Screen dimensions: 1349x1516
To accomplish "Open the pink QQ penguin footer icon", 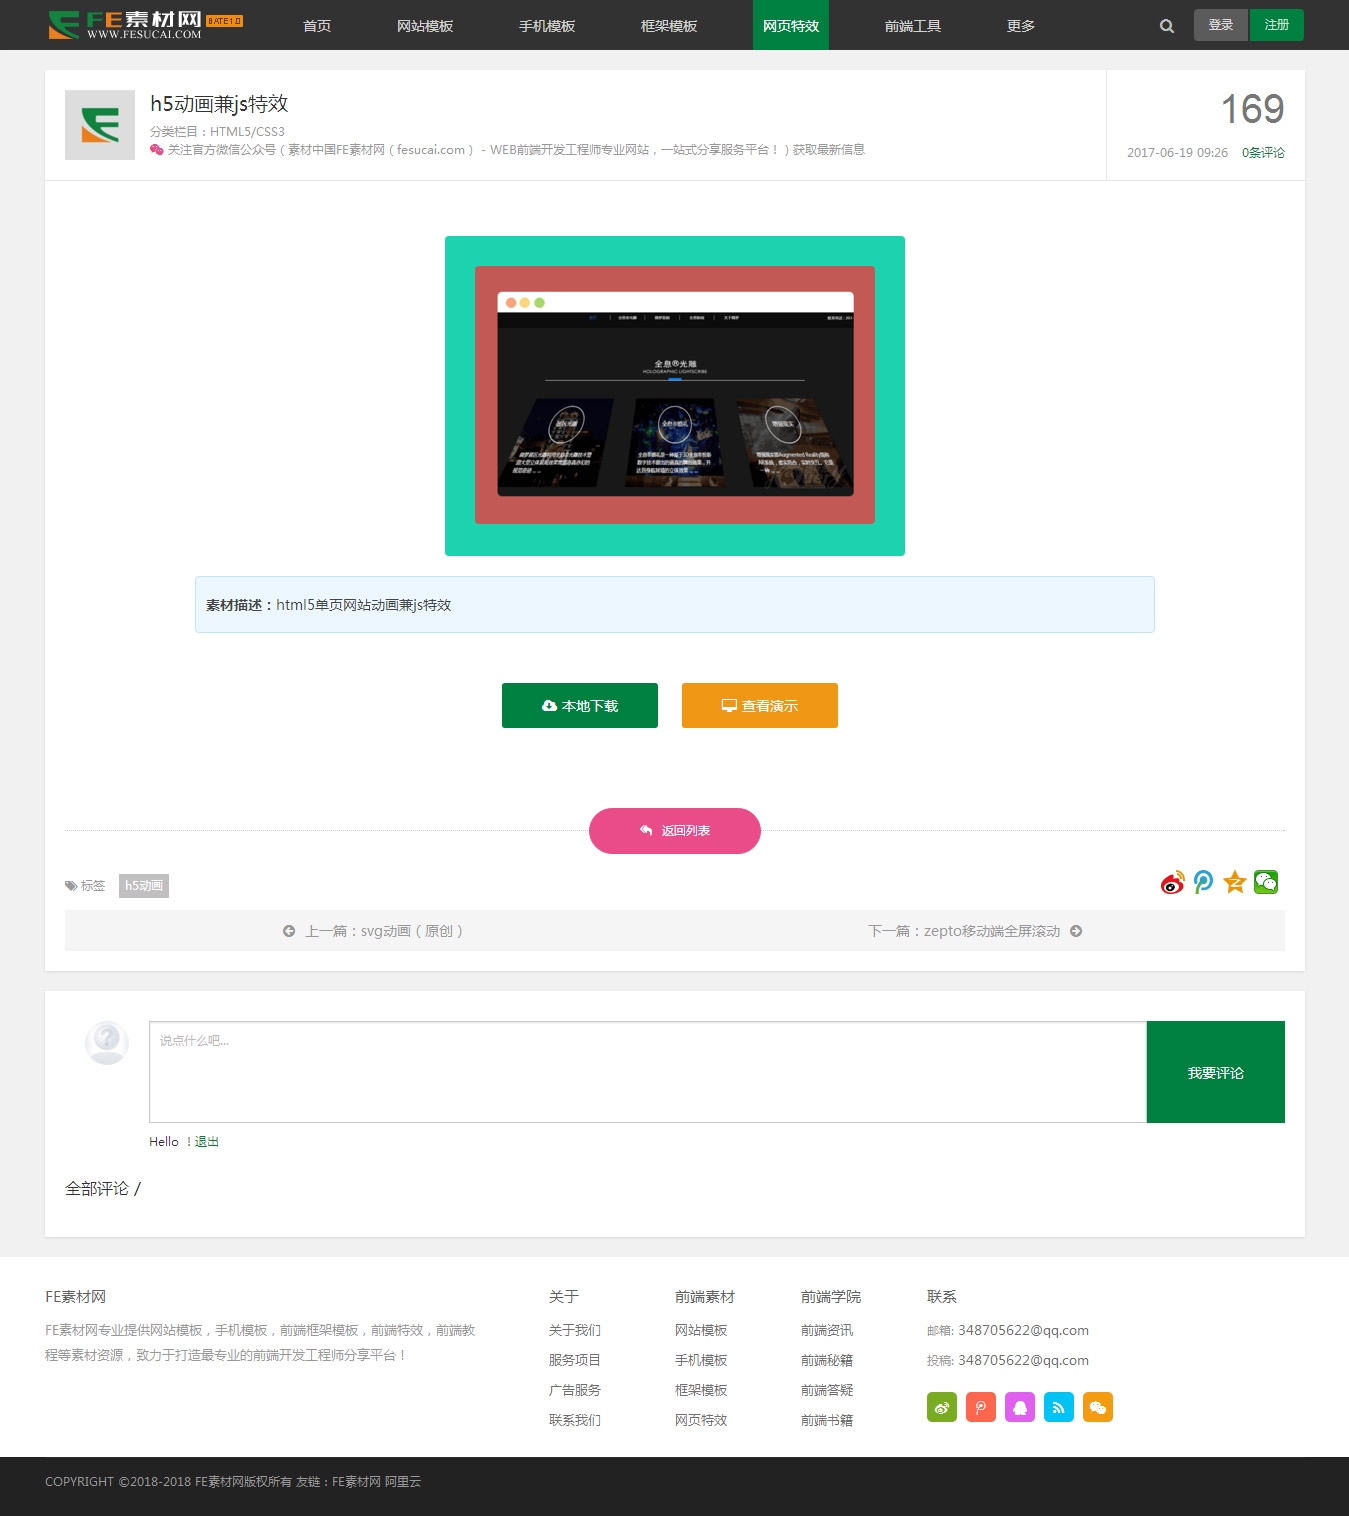I will (1019, 1407).
